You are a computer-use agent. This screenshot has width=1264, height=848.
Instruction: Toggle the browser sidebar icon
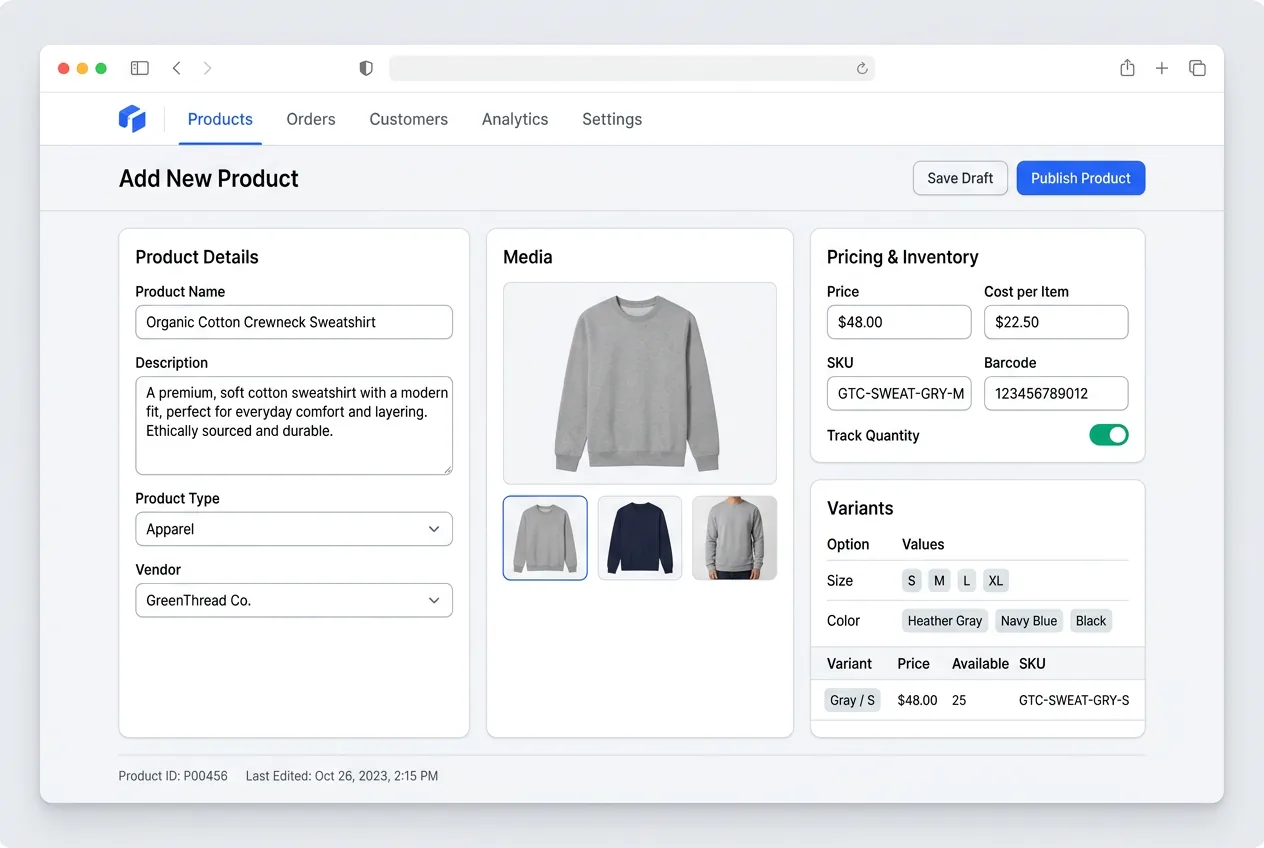tap(139, 67)
